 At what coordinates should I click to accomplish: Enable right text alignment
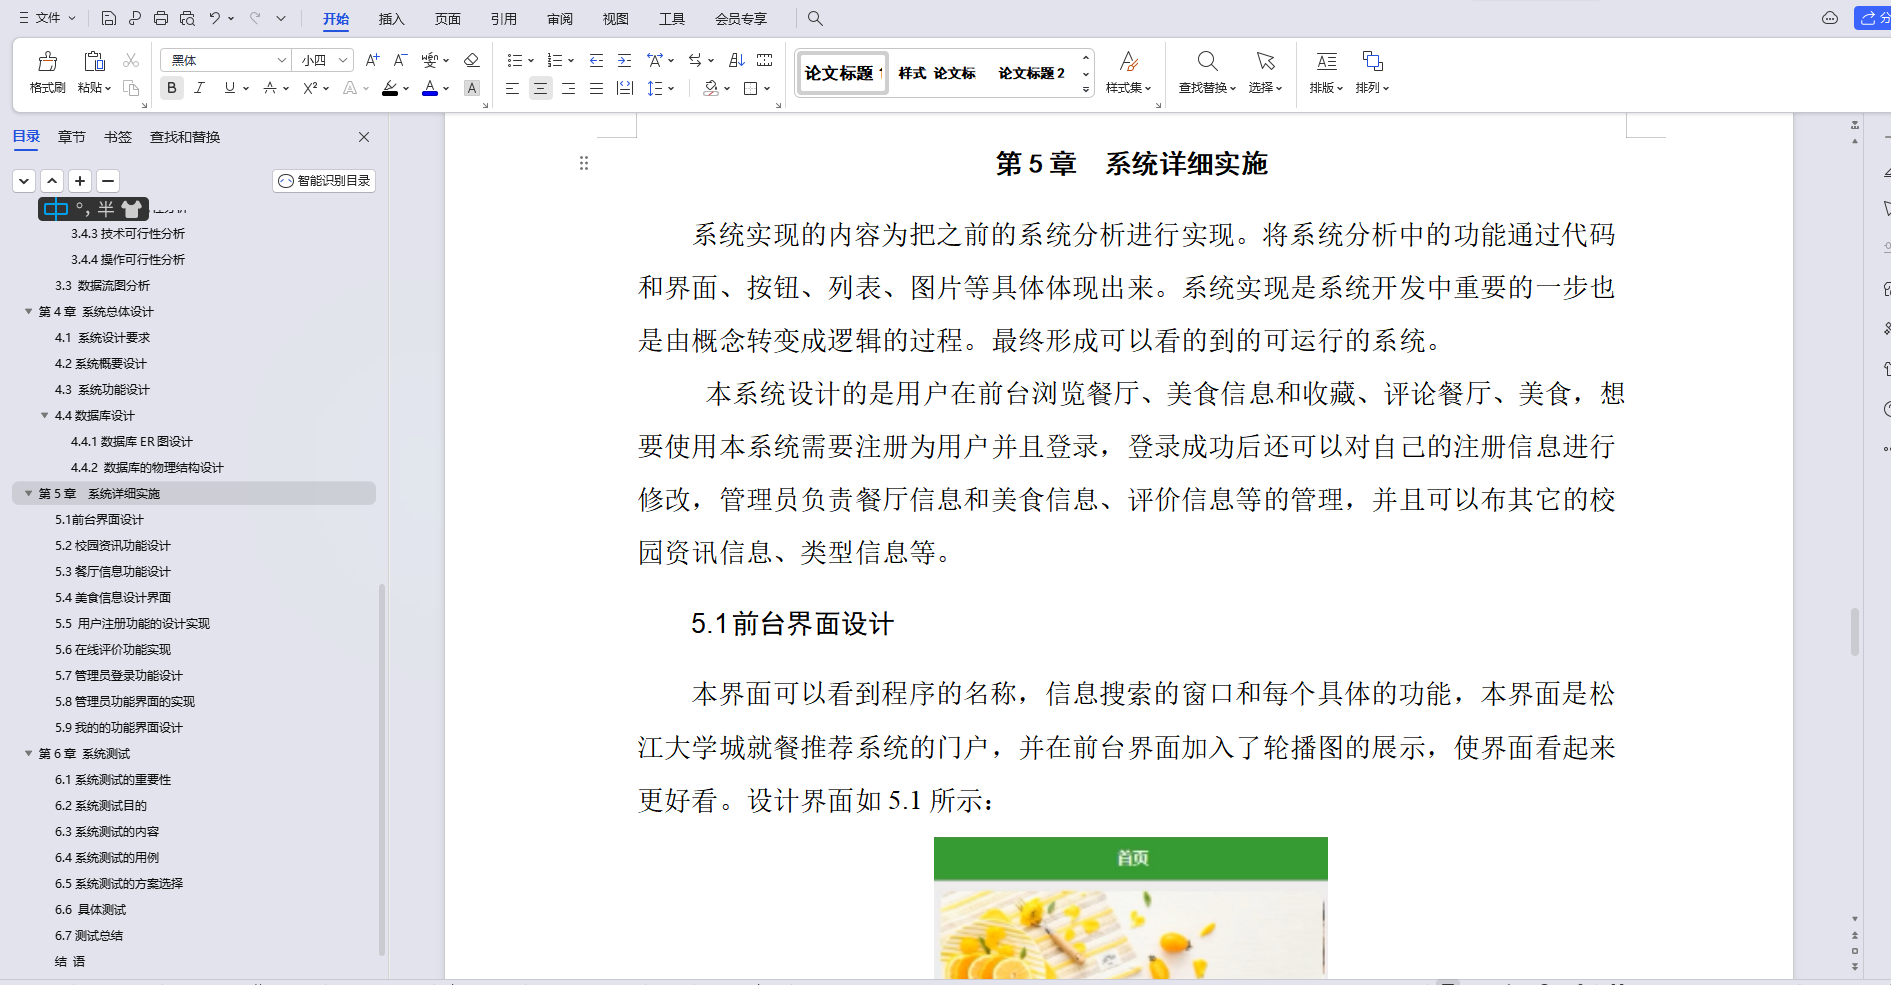tap(567, 88)
